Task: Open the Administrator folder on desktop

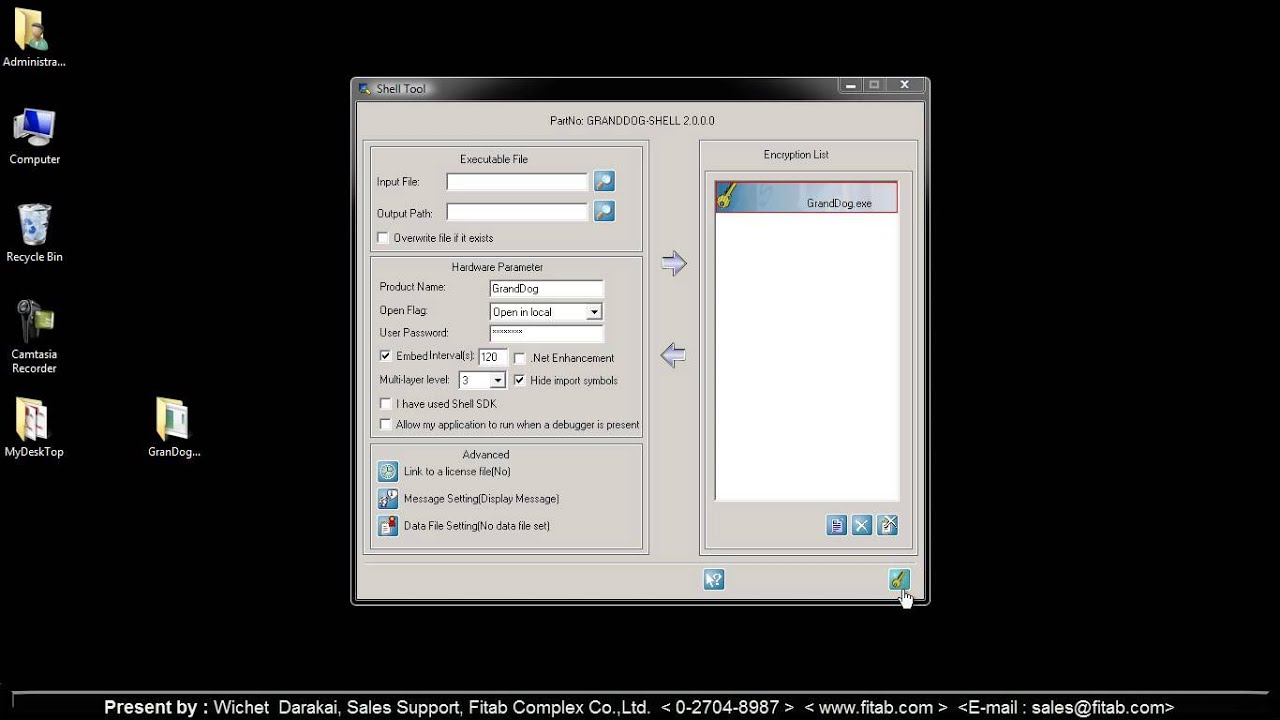Action: 34,39
